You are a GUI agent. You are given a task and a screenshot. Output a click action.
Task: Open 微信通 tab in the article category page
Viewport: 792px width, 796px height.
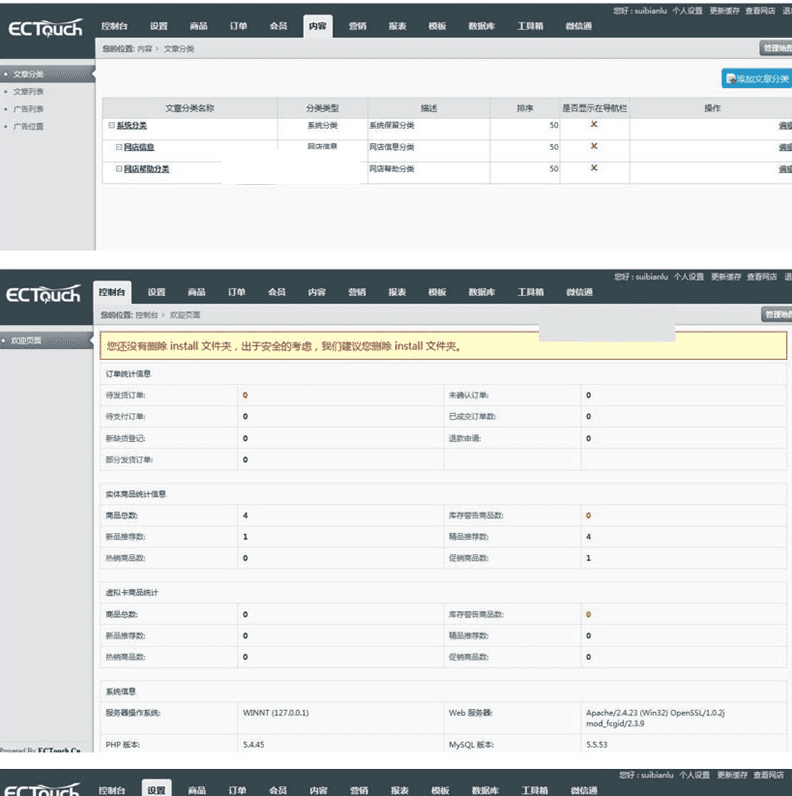tap(579, 26)
